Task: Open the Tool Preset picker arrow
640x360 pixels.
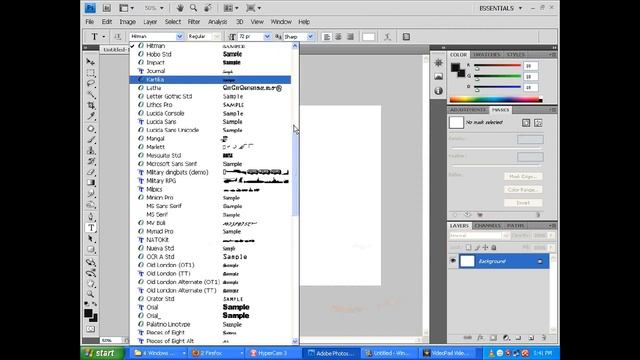Action: click(x=104, y=37)
